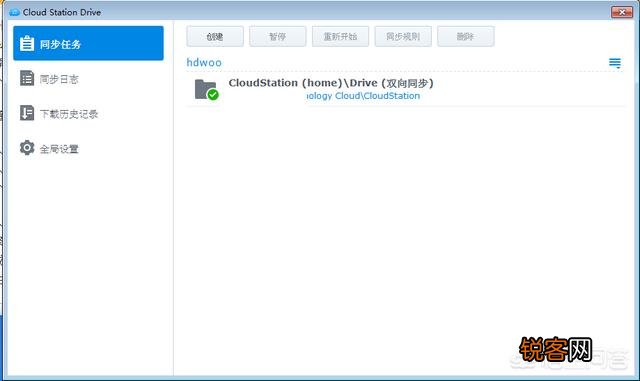Click the 暂停 pause button
640x381 pixels.
(278, 37)
